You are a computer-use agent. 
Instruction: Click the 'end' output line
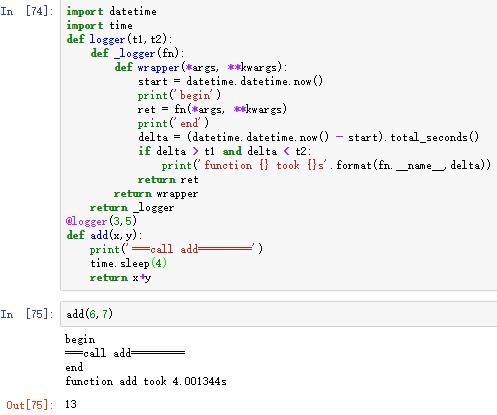[74, 368]
